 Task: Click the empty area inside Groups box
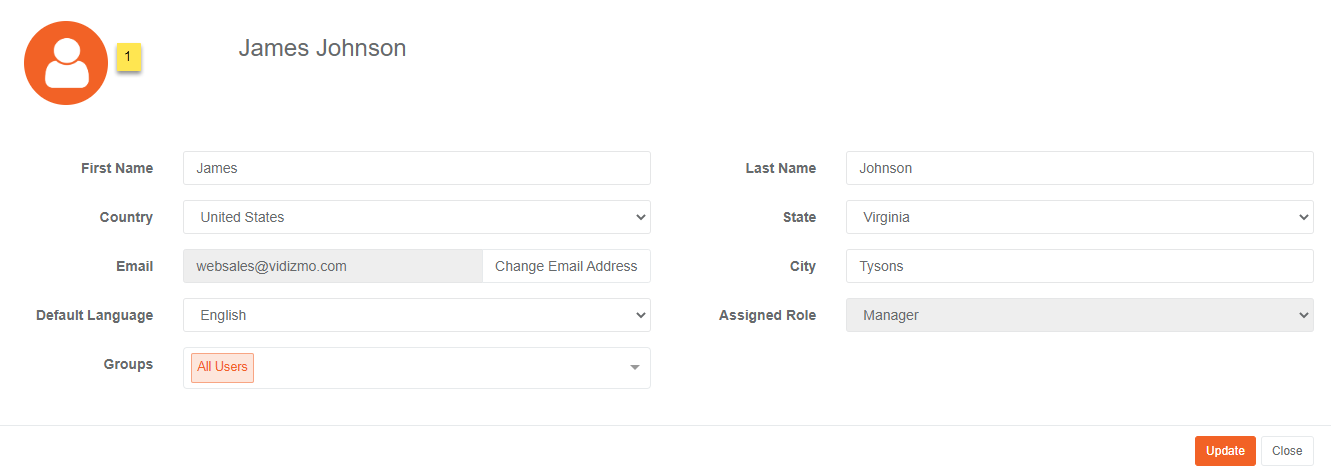click(438, 368)
